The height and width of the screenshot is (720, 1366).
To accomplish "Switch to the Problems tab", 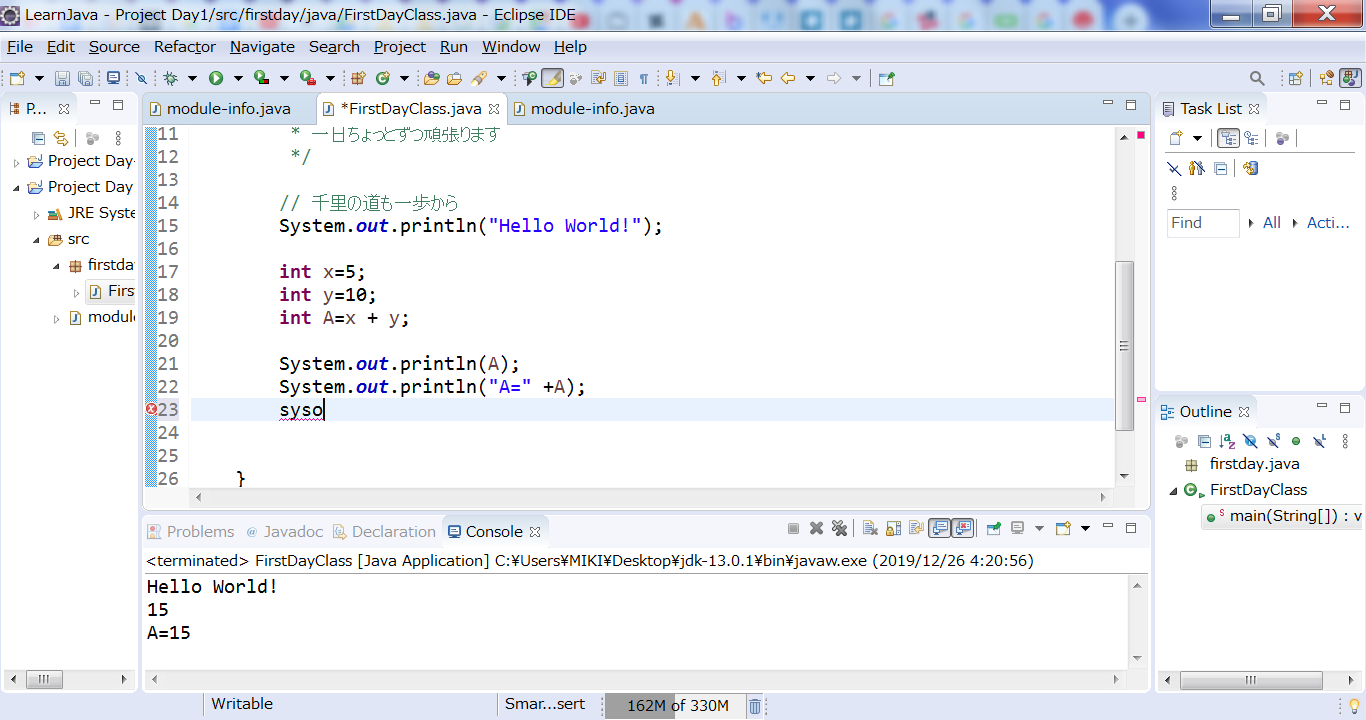I will tap(191, 531).
